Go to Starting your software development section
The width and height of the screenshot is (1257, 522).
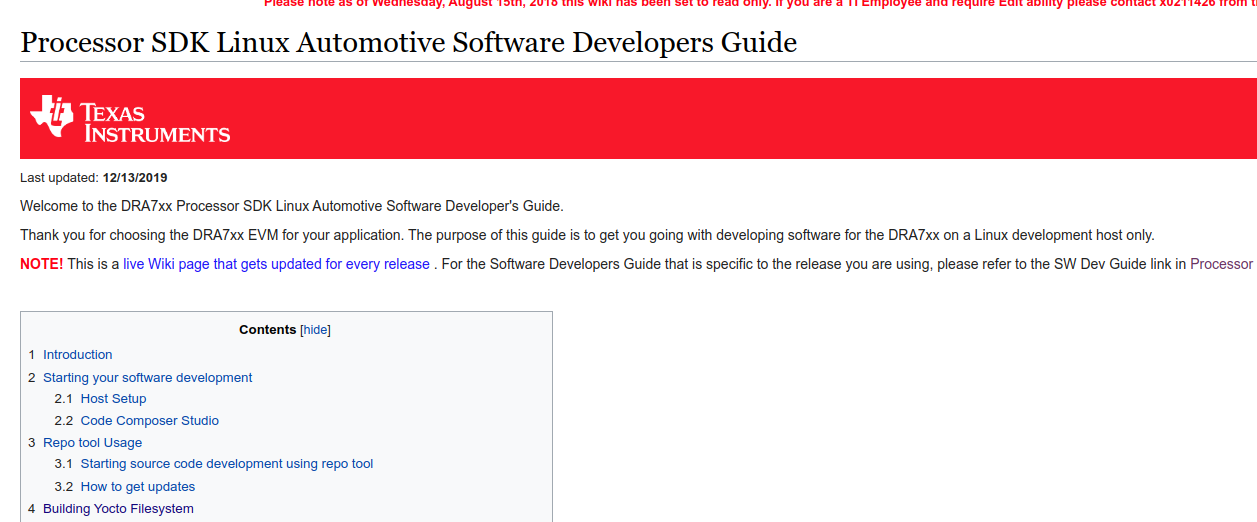click(147, 378)
